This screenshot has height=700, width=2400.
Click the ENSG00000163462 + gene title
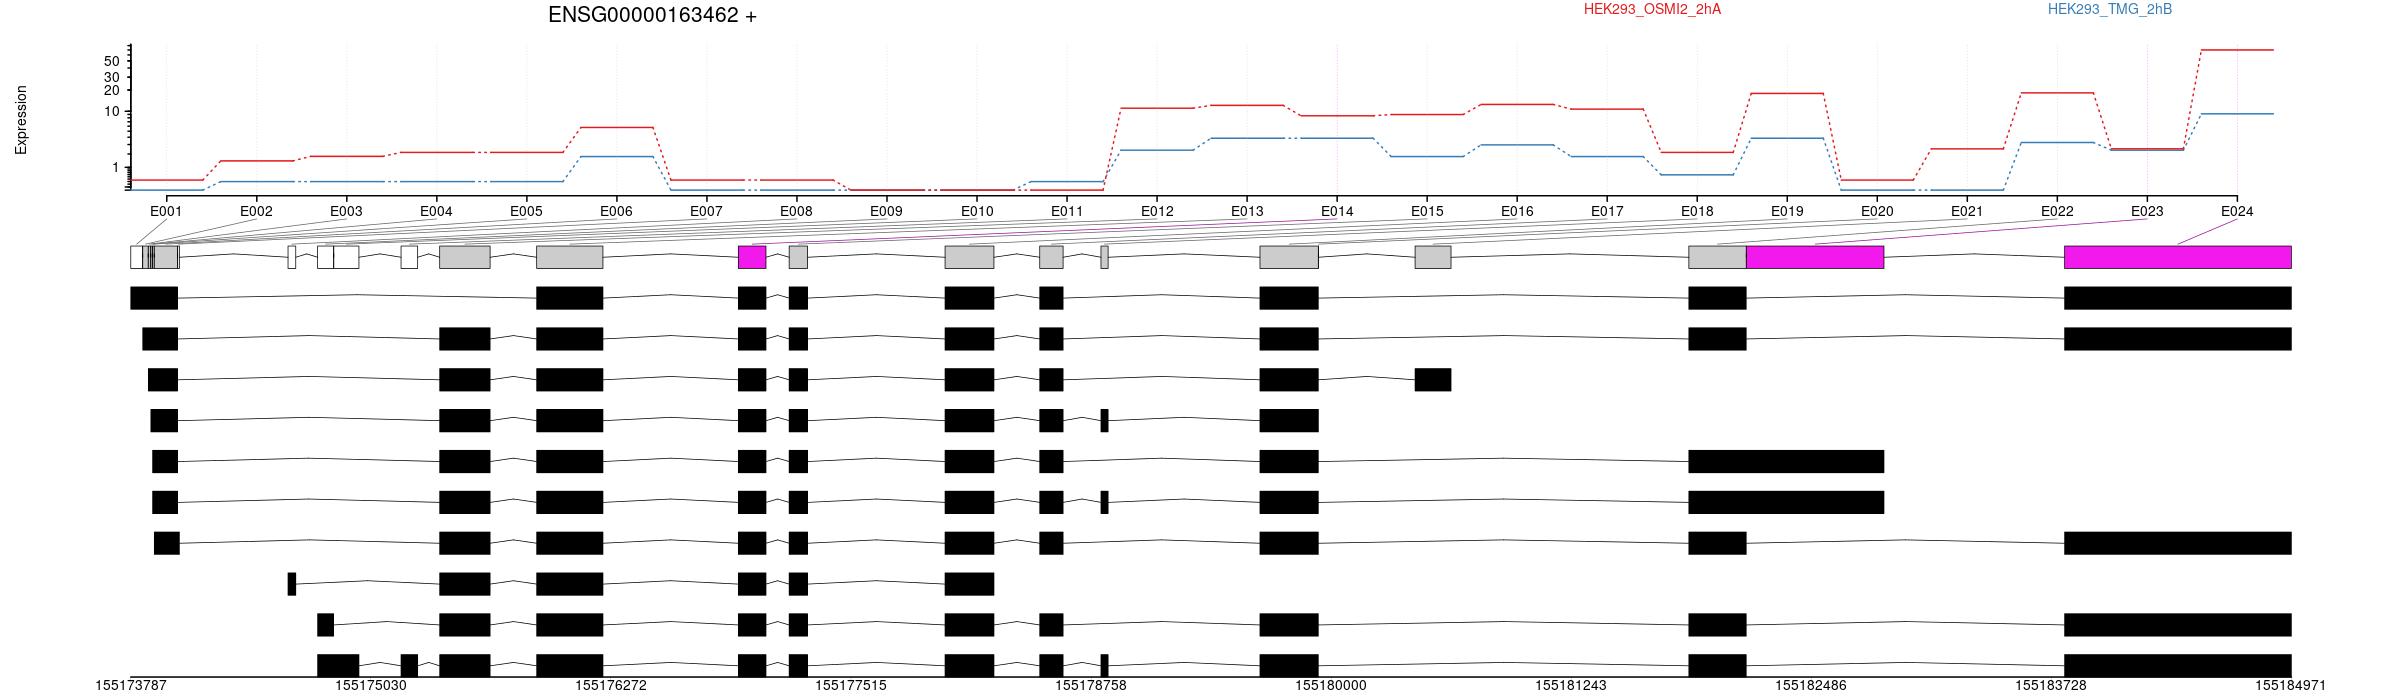pyautogui.click(x=652, y=15)
